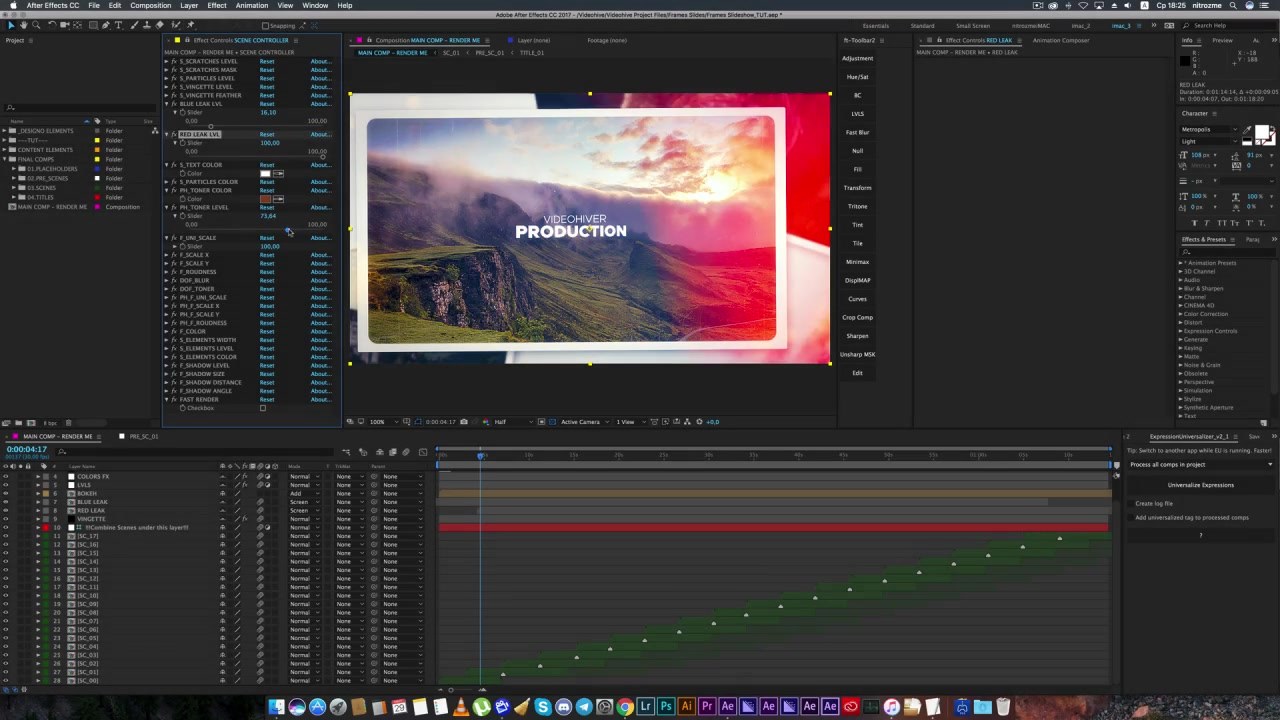Switch to Animation Composer tab
The image size is (1280, 720).
pos(1061,40)
